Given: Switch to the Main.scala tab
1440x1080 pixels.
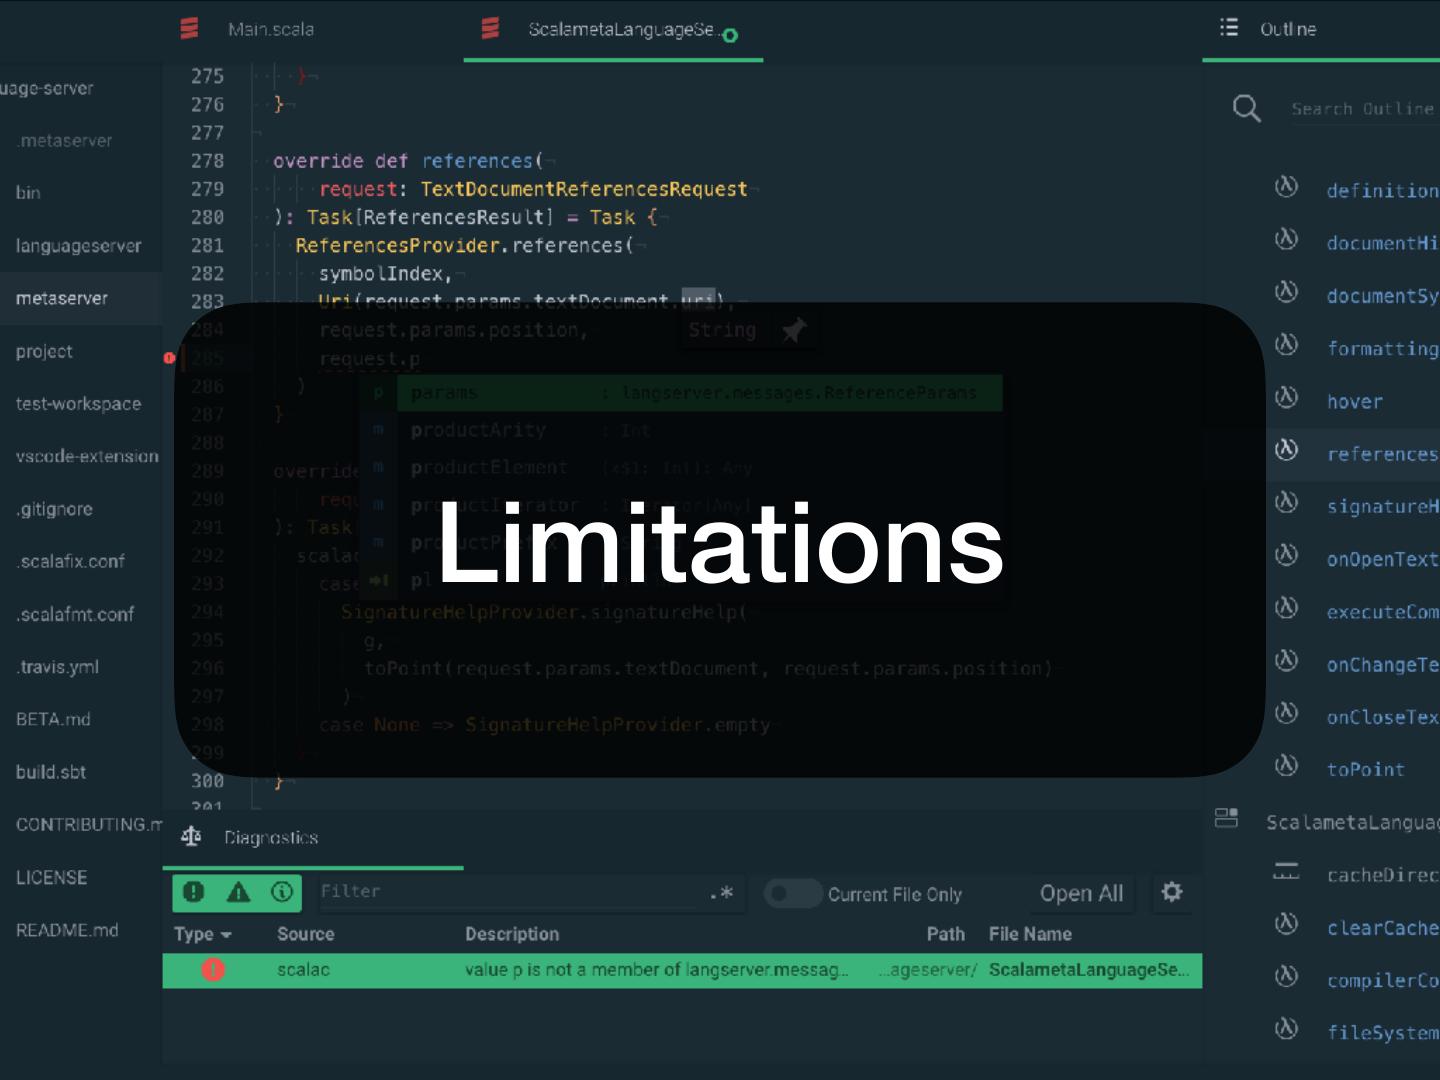Looking at the screenshot, I should pos(270,30).
